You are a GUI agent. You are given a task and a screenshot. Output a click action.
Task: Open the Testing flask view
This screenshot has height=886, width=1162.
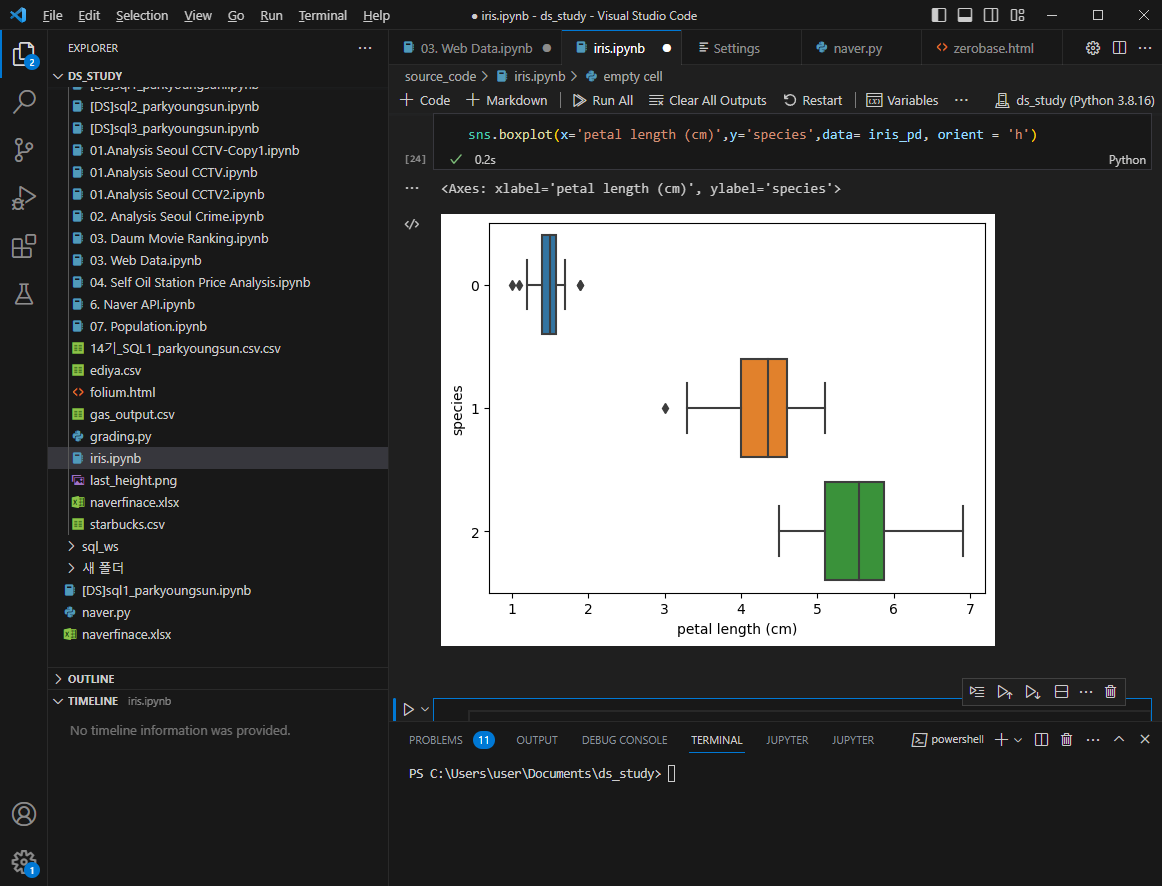point(24,294)
